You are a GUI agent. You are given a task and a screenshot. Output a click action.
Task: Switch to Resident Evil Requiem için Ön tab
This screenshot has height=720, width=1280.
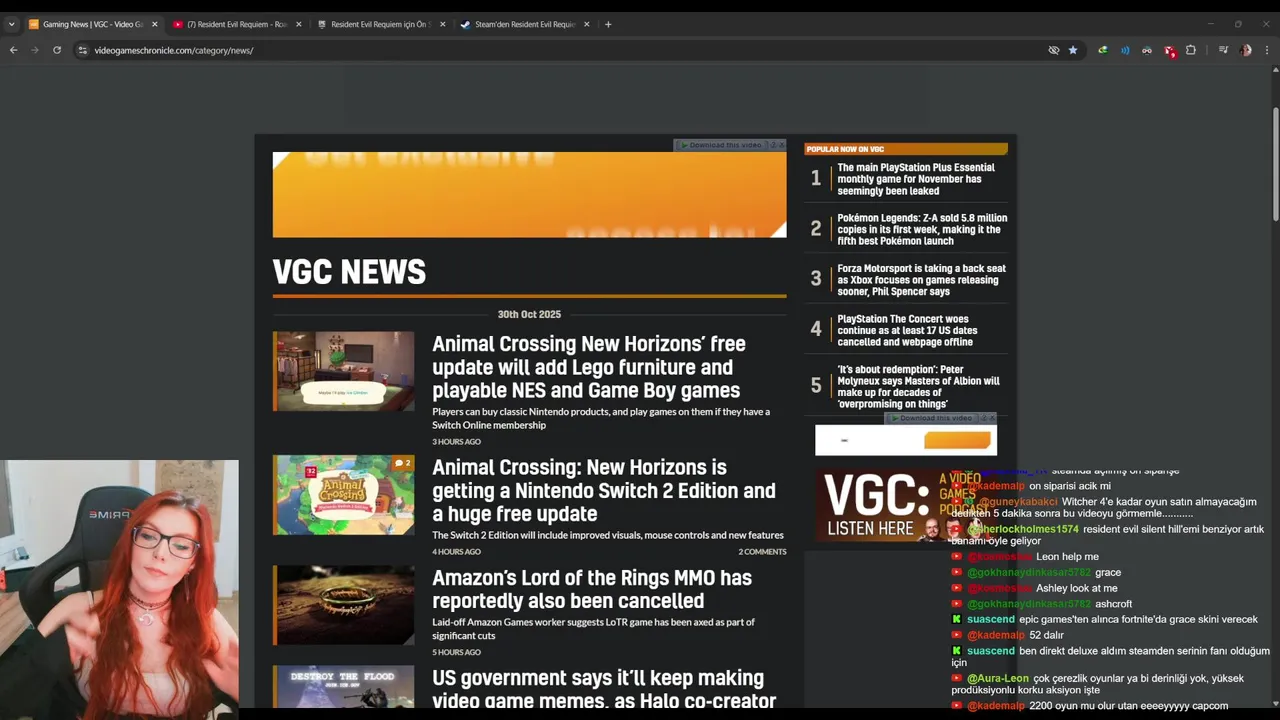pos(380,24)
